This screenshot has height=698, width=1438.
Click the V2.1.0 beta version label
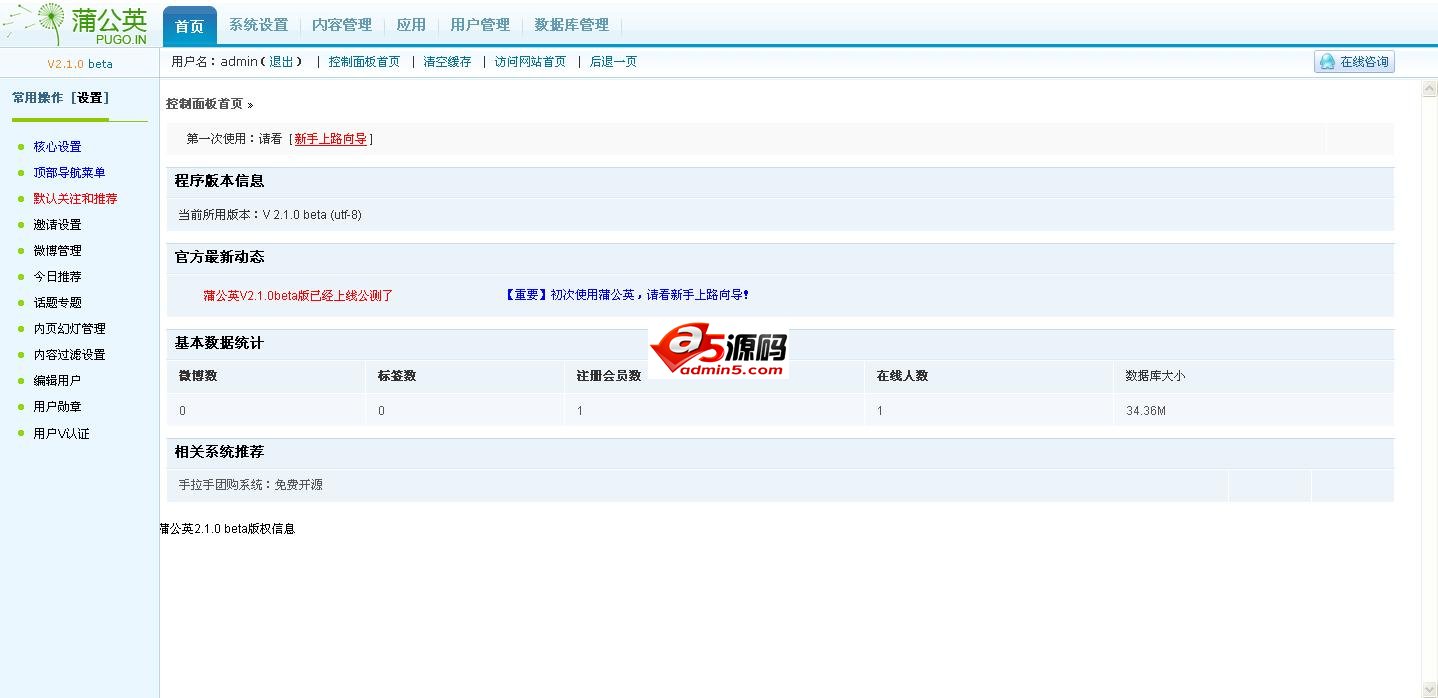(x=80, y=64)
